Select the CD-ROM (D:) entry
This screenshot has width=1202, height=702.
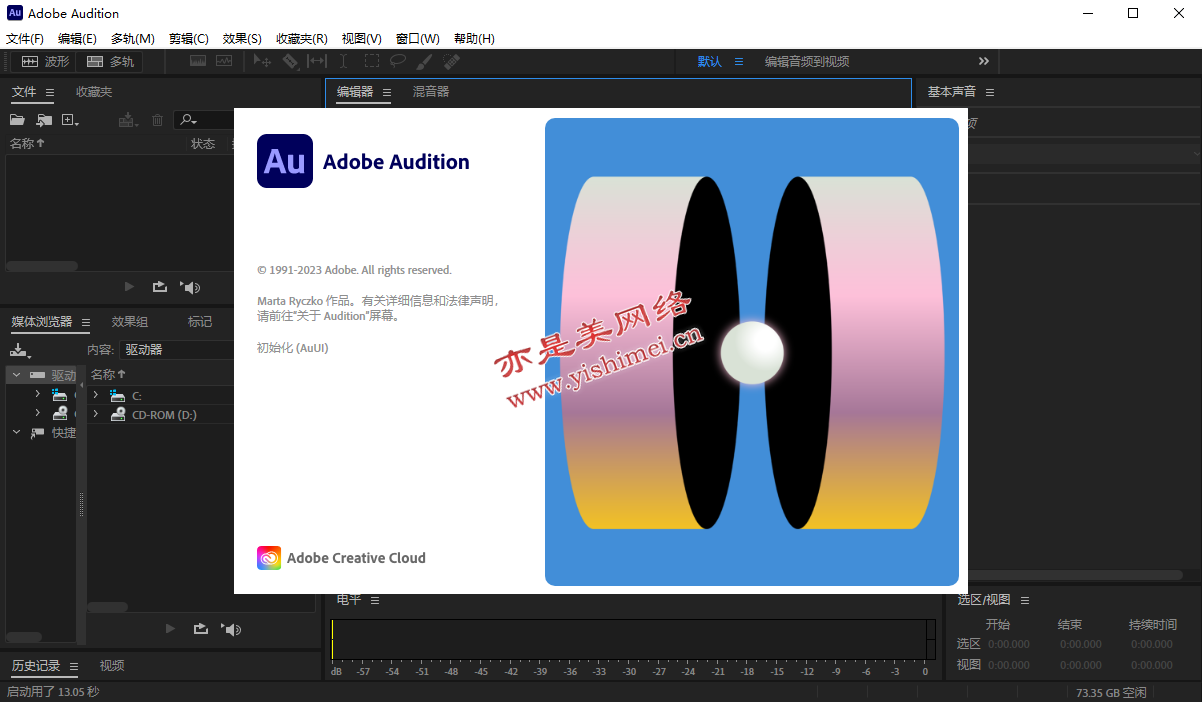[x=164, y=415]
